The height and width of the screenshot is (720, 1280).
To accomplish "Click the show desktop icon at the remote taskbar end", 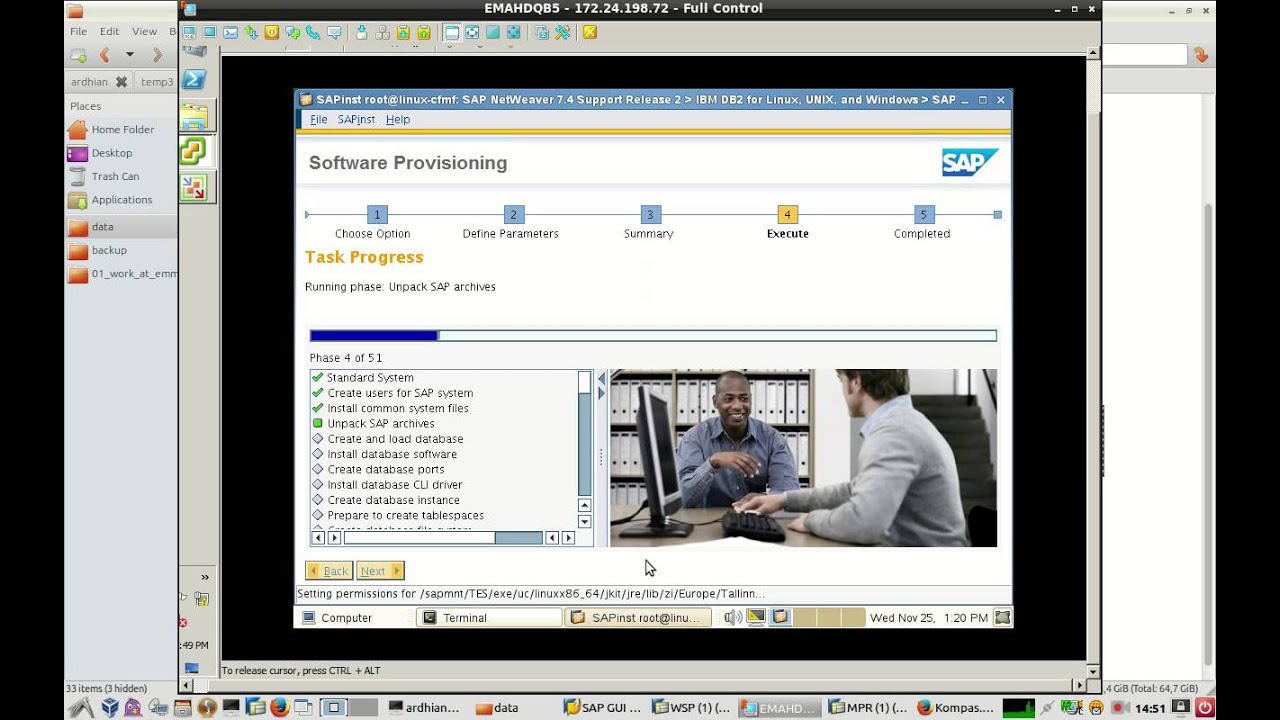I will [x=1002, y=617].
